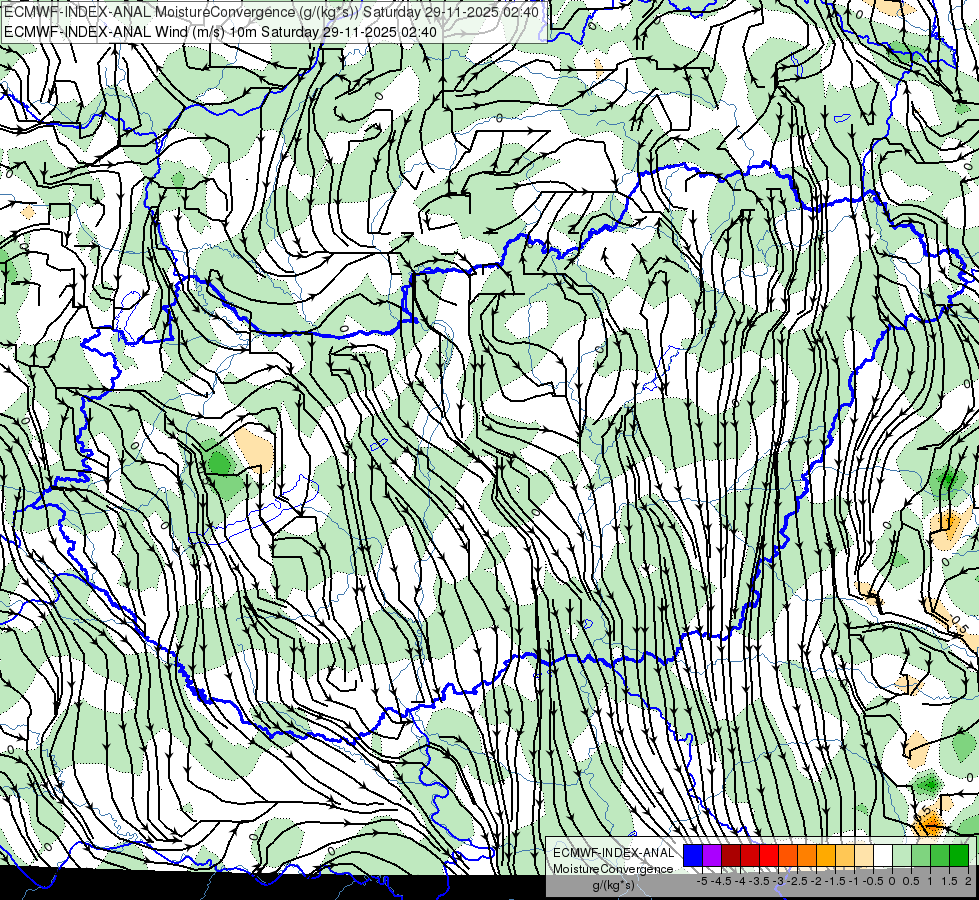Click the MoistureConvergence title line at top

[x=271, y=12]
